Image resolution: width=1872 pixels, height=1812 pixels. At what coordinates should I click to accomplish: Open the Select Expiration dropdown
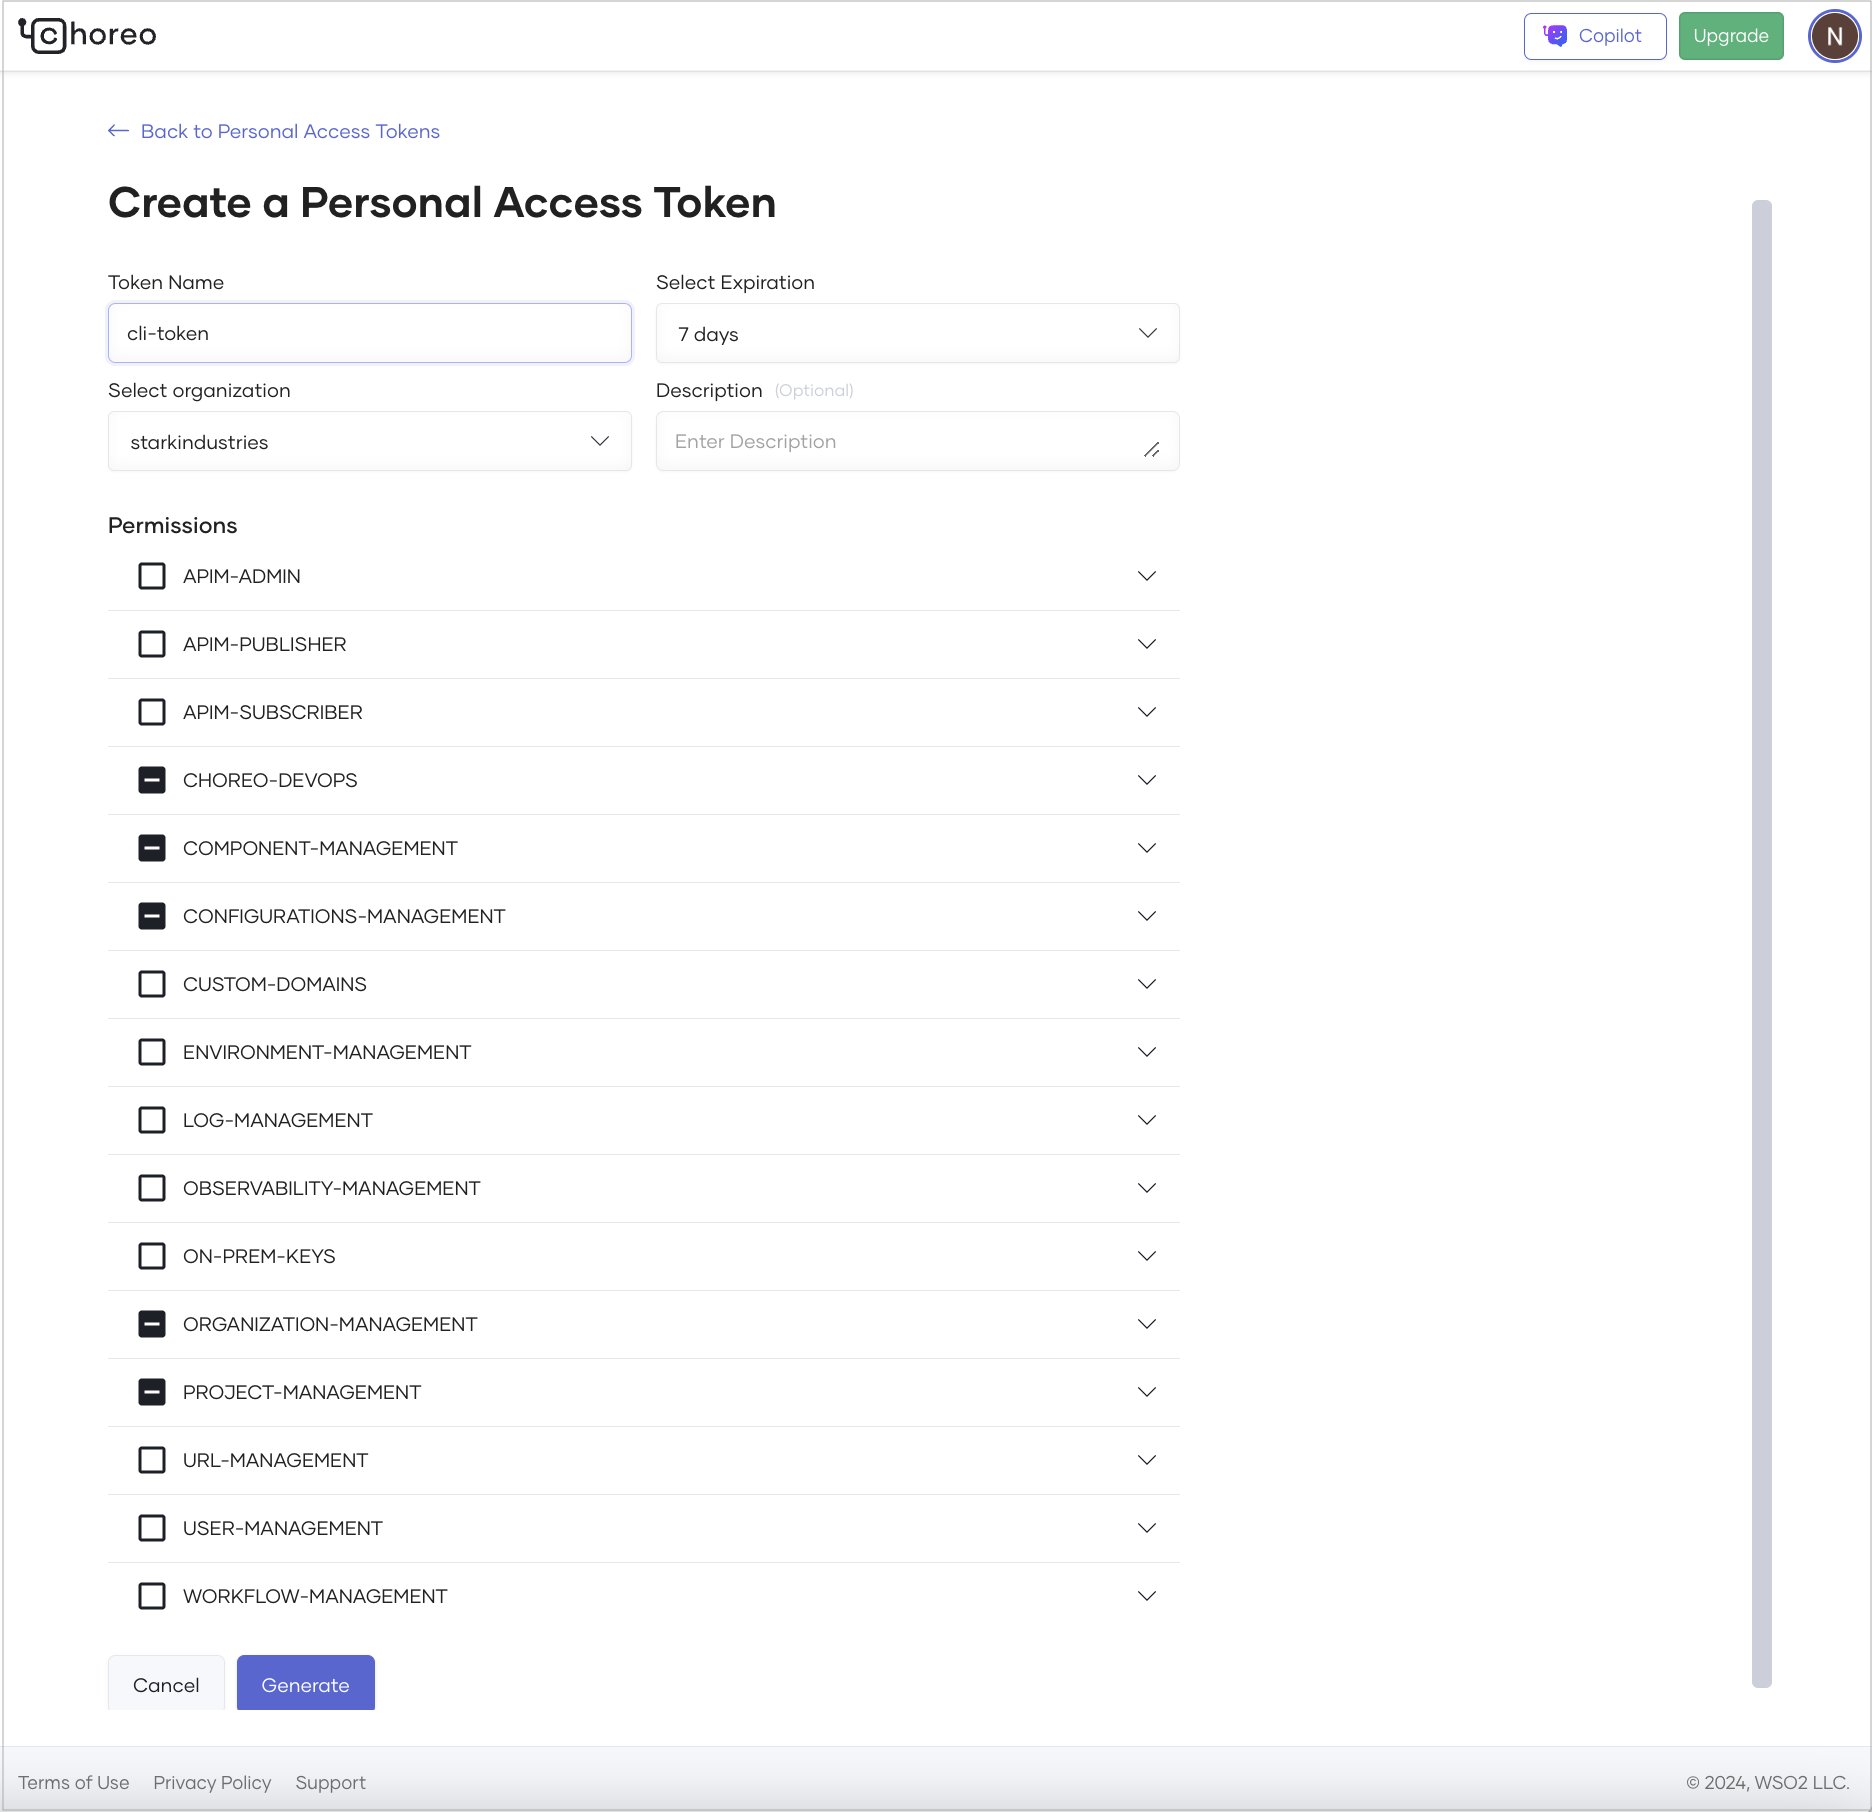[x=917, y=334]
